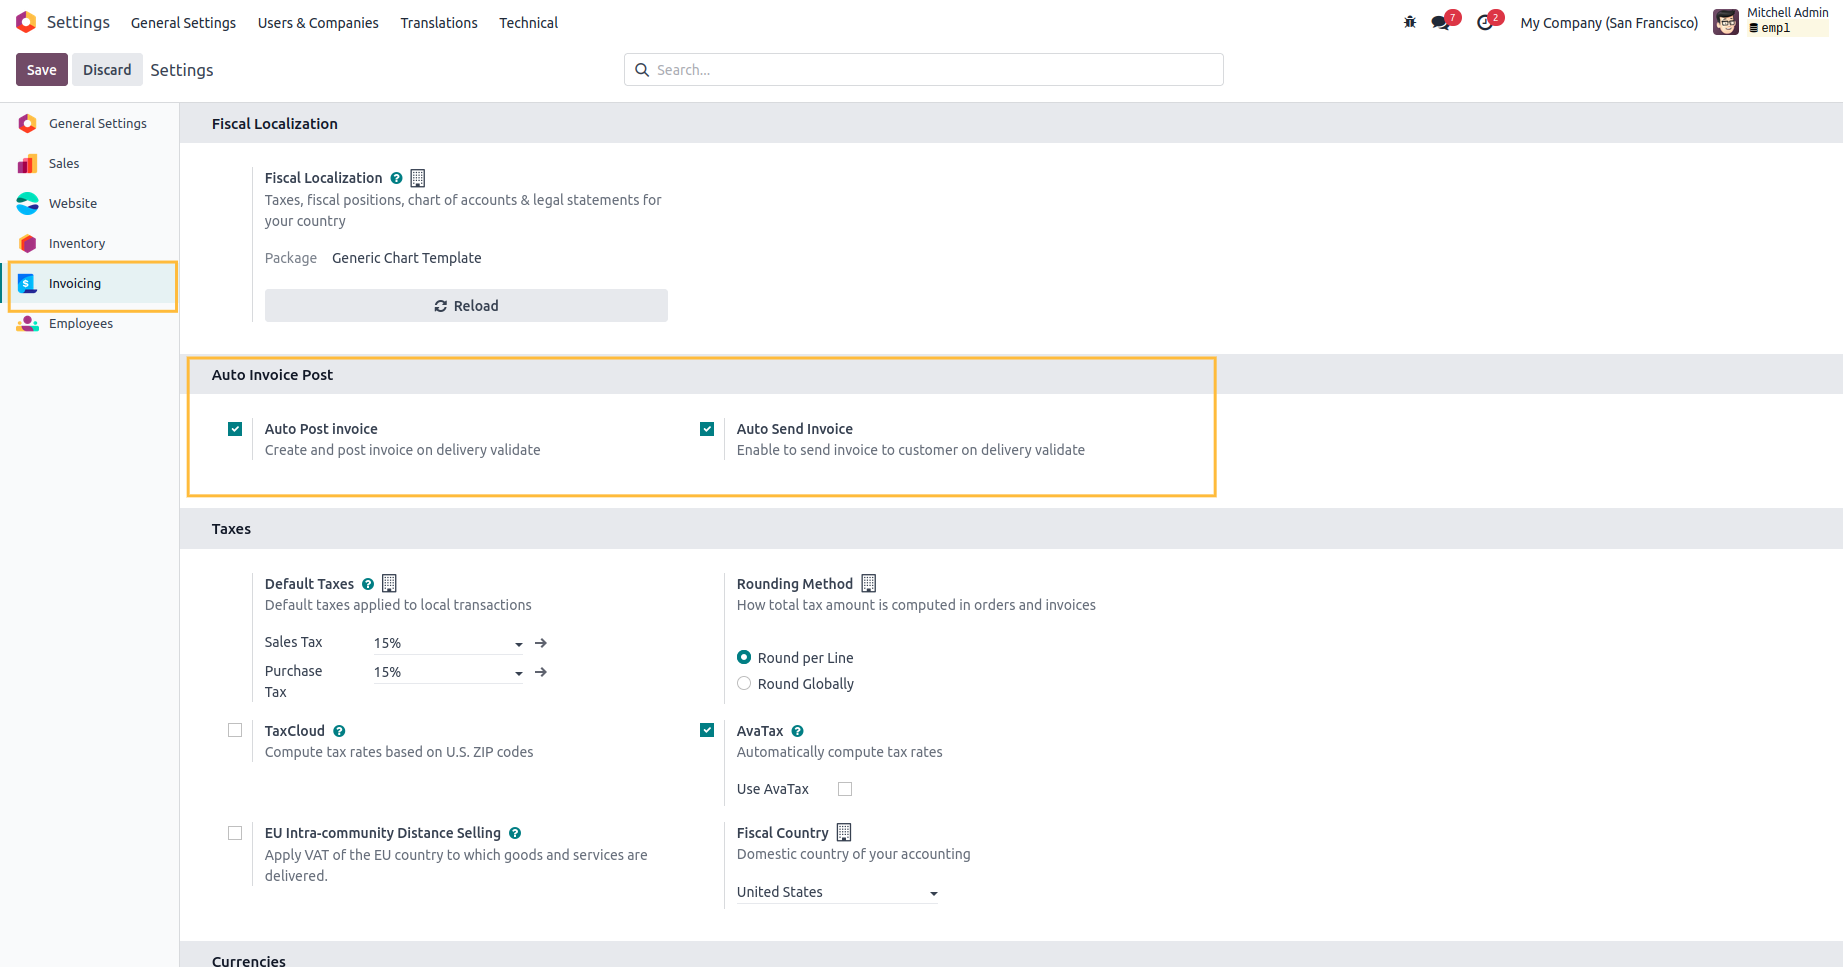Uncheck the Auto Post invoice checkbox
Image resolution: width=1843 pixels, height=967 pixels.
tap(235, 429)
